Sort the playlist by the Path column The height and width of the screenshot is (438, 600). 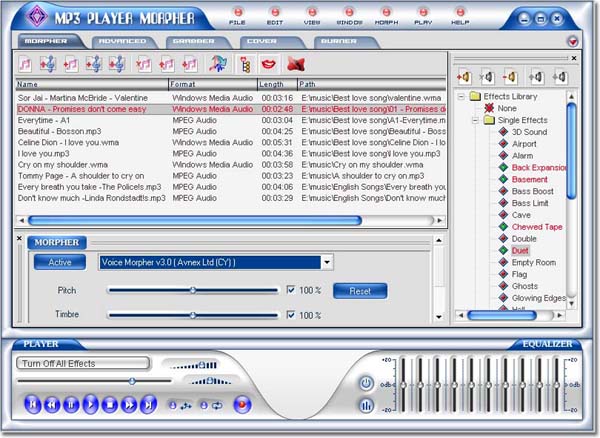coord(372,84)
